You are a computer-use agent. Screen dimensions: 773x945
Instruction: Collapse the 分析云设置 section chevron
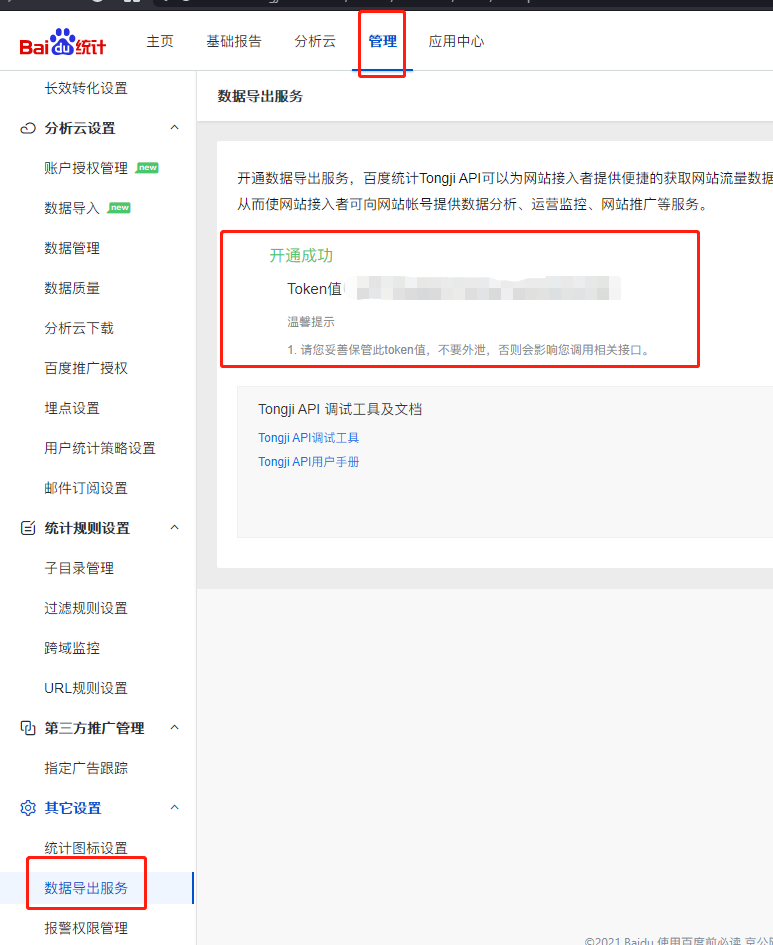(x=174, y=128)
